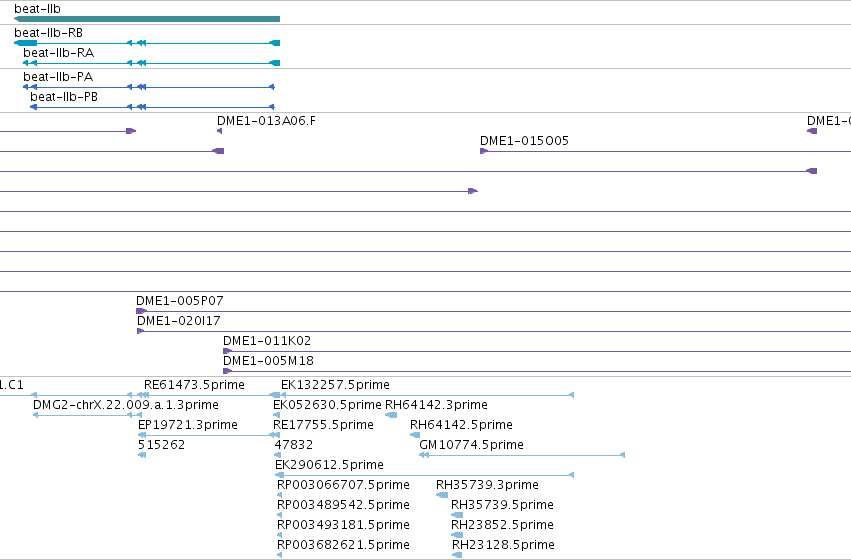
Task: Click the RE61473.5prime label
Action: coord(194,385)
